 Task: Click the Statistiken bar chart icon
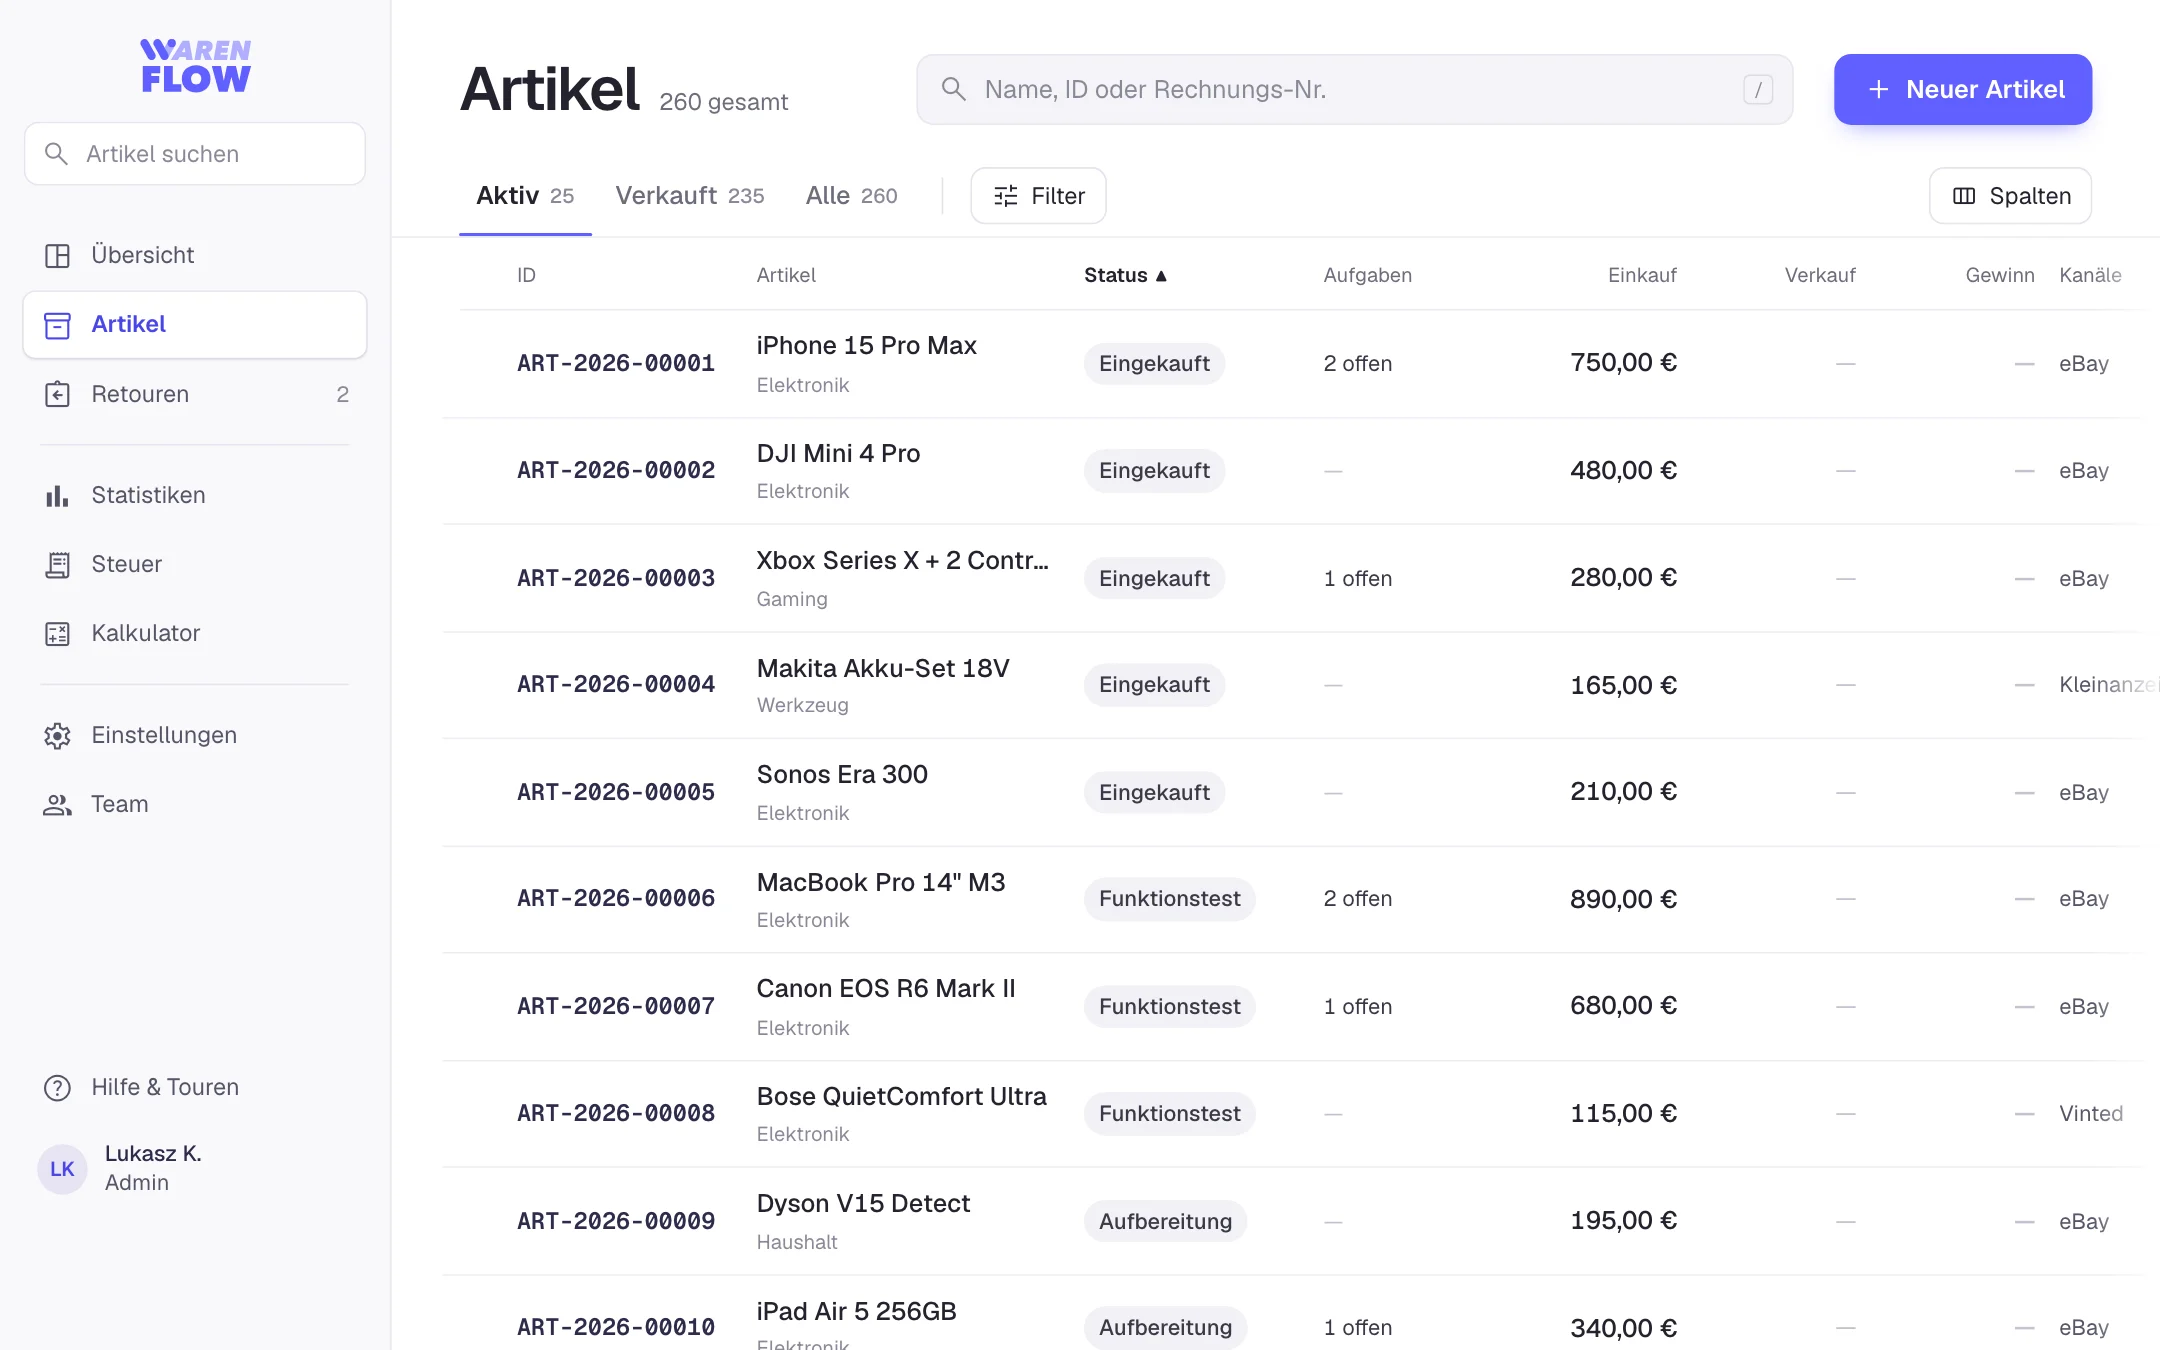click(57, 496)
